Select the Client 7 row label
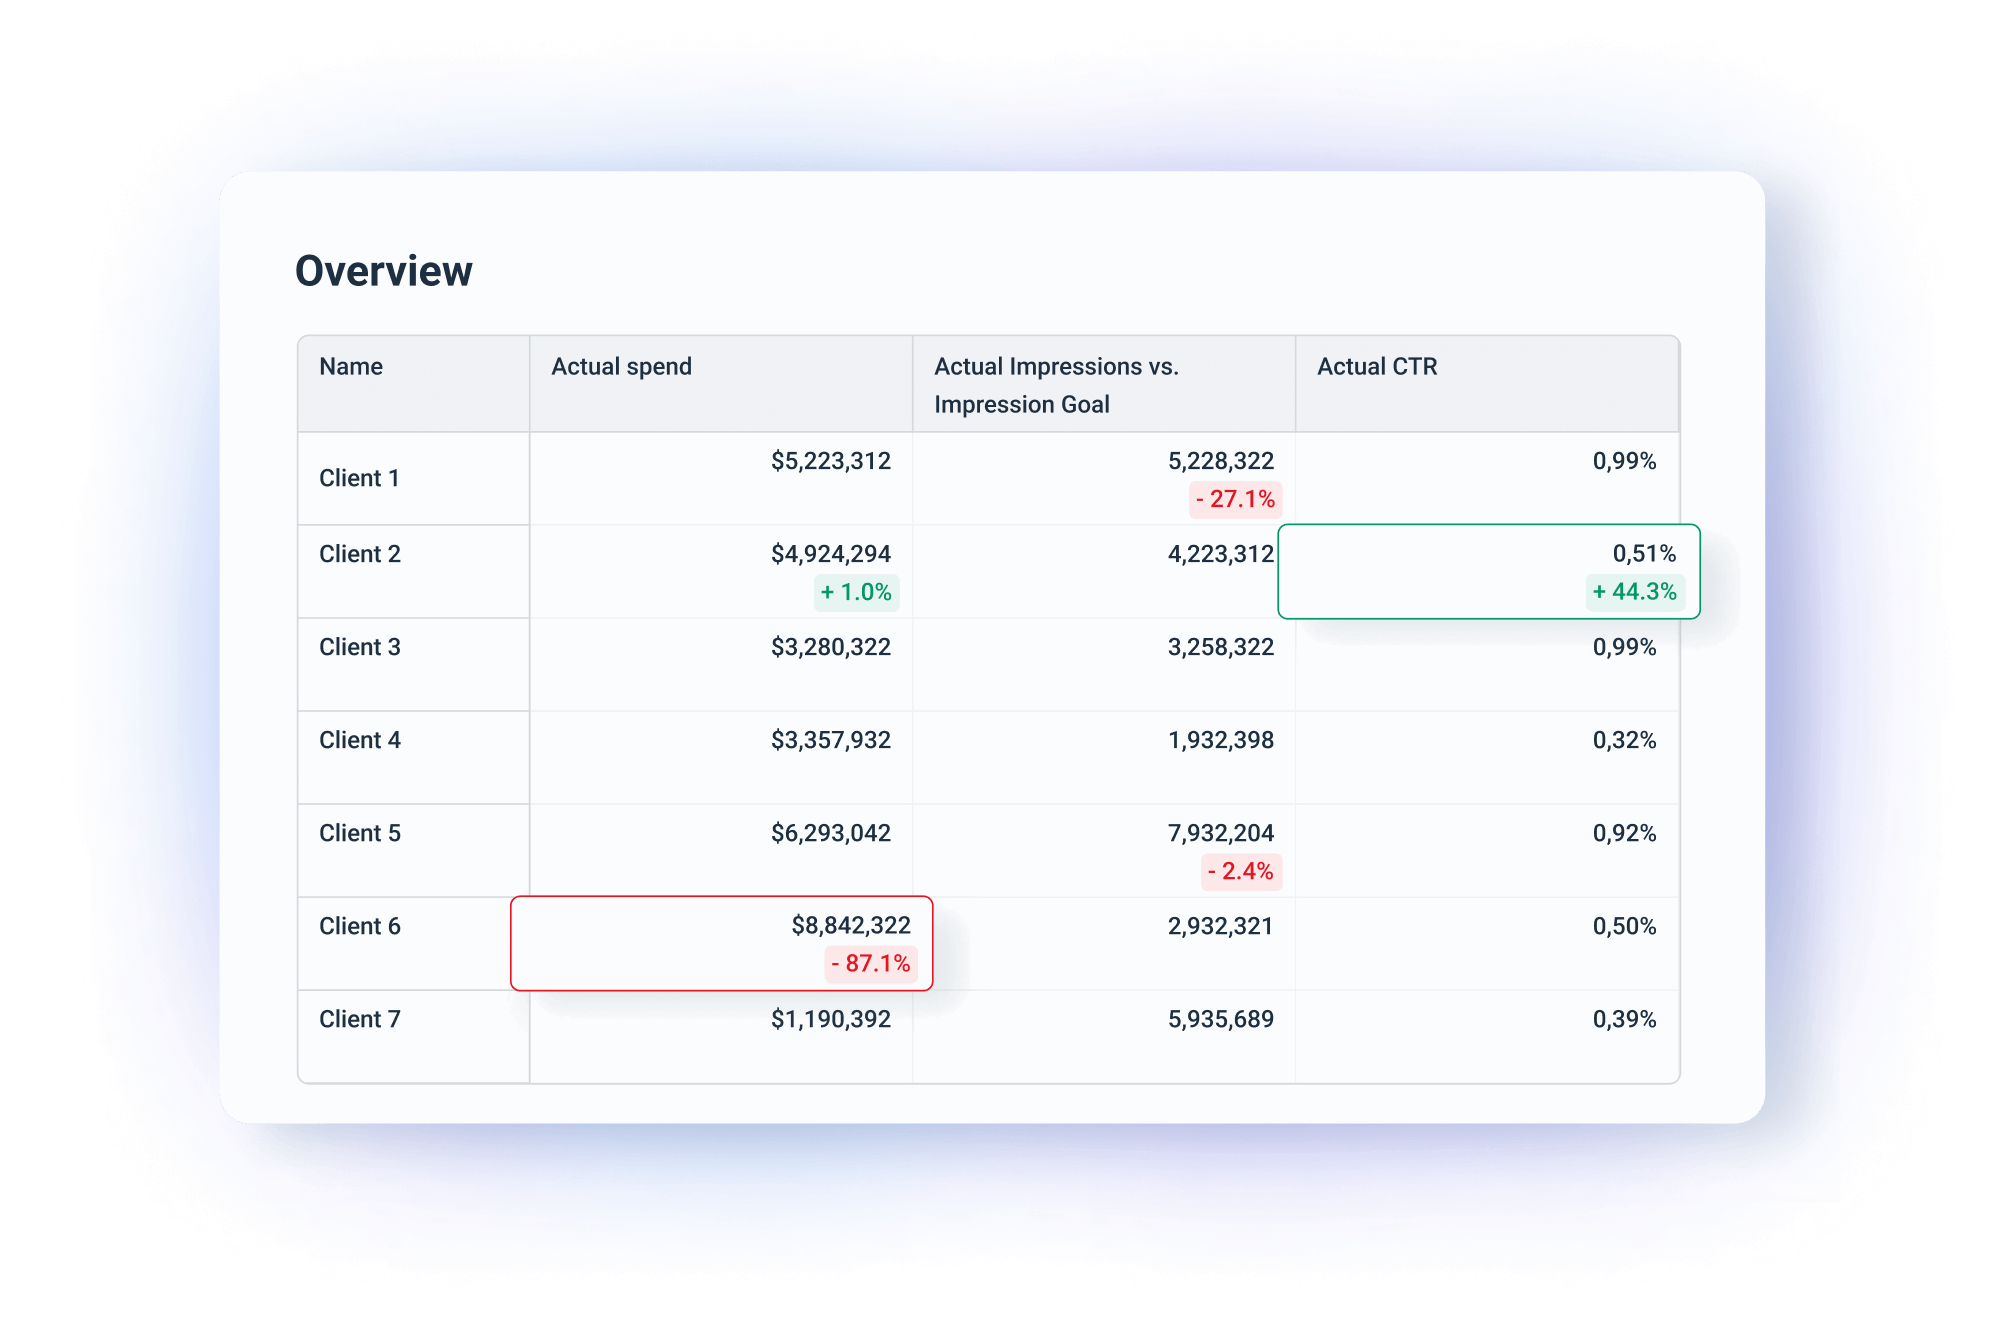The image size is (1989, 1317). (359, 1019)
